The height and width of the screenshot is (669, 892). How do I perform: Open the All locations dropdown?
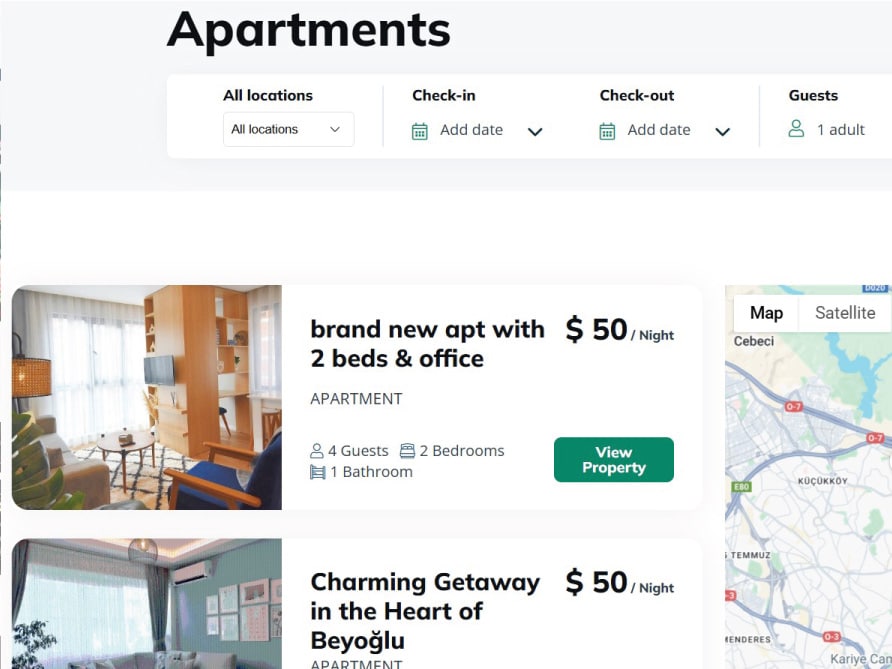pyautogui.click(x=288, y=129)
